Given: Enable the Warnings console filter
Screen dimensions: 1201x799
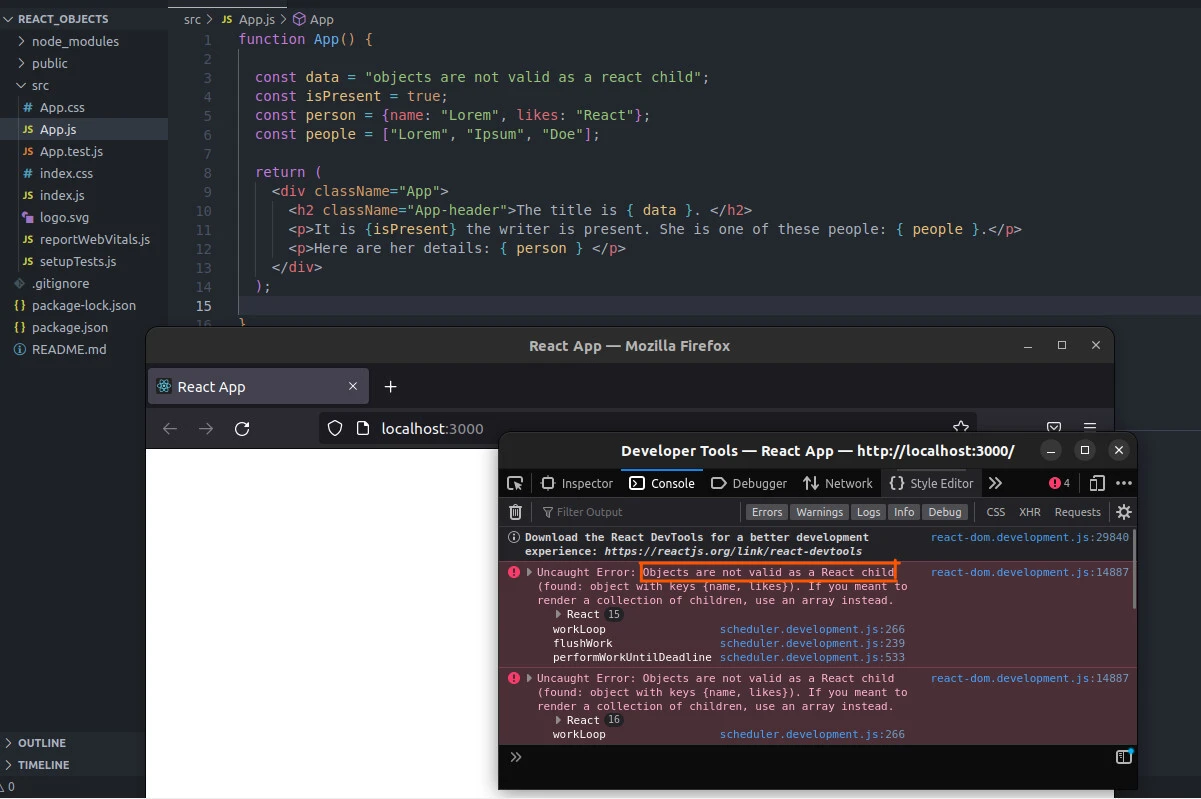Looking at the screenshot, I should click(819, 512).
